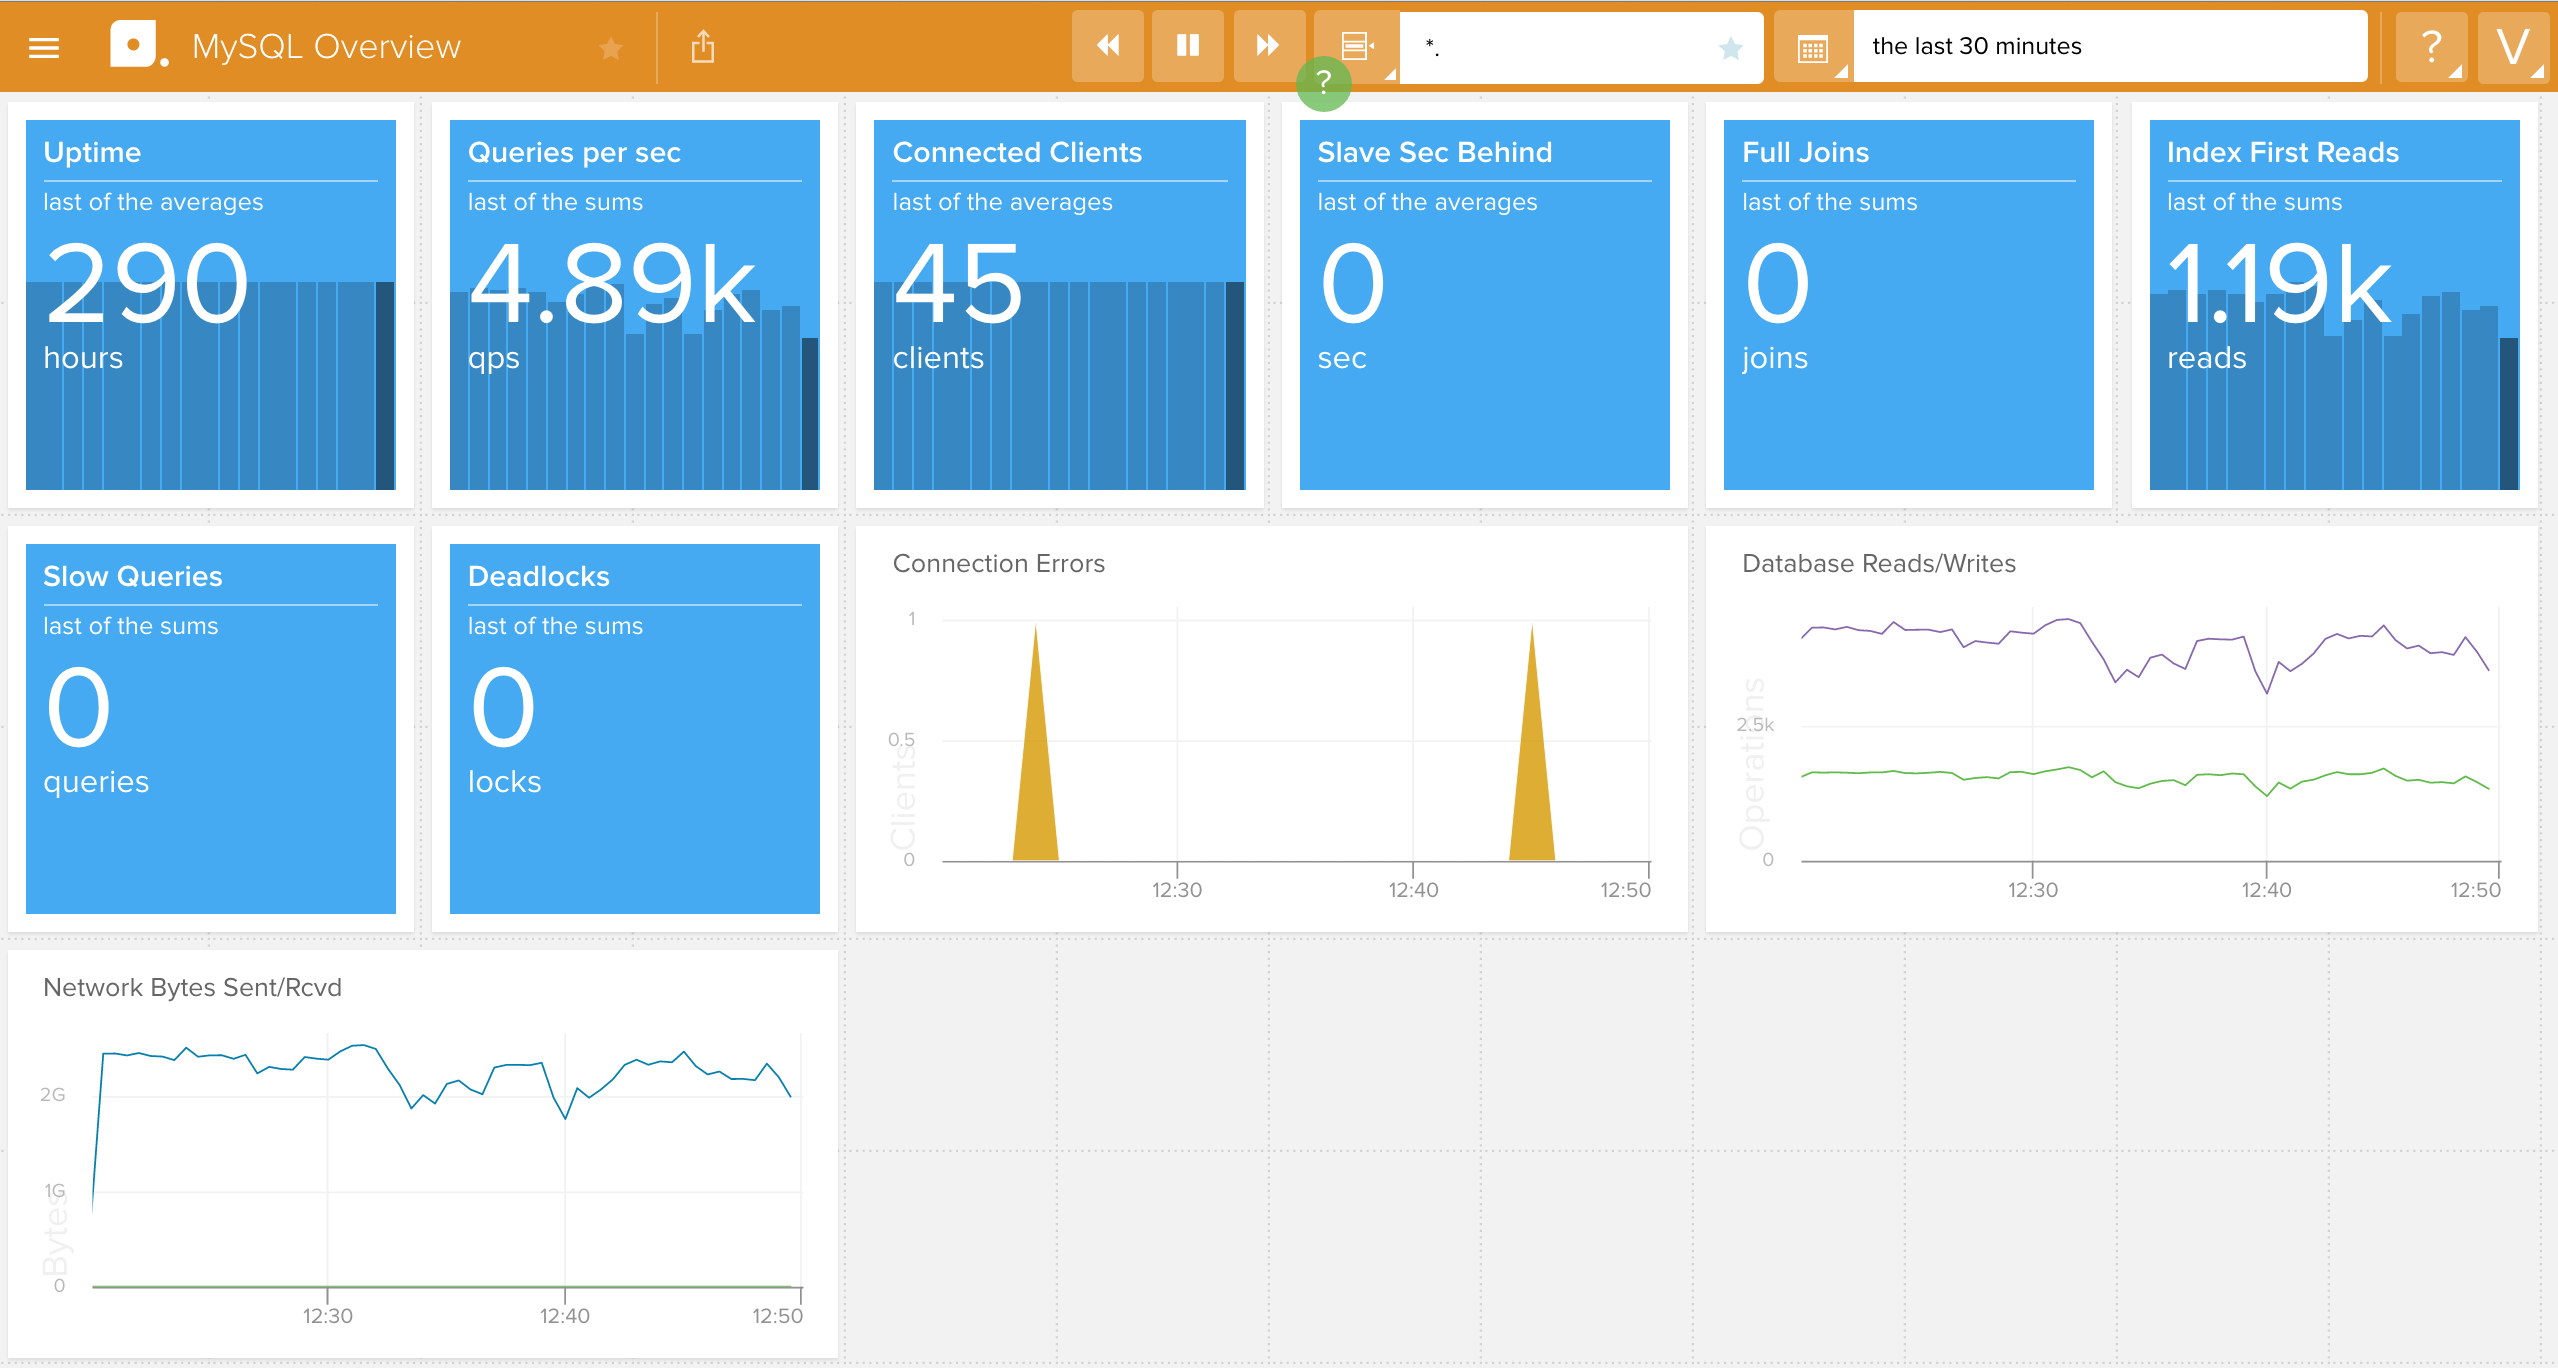Viewport: 2558px width, 1368px height.
Task: Open the MySQL Overview dashboard title
Action: (x=326, y=46)
